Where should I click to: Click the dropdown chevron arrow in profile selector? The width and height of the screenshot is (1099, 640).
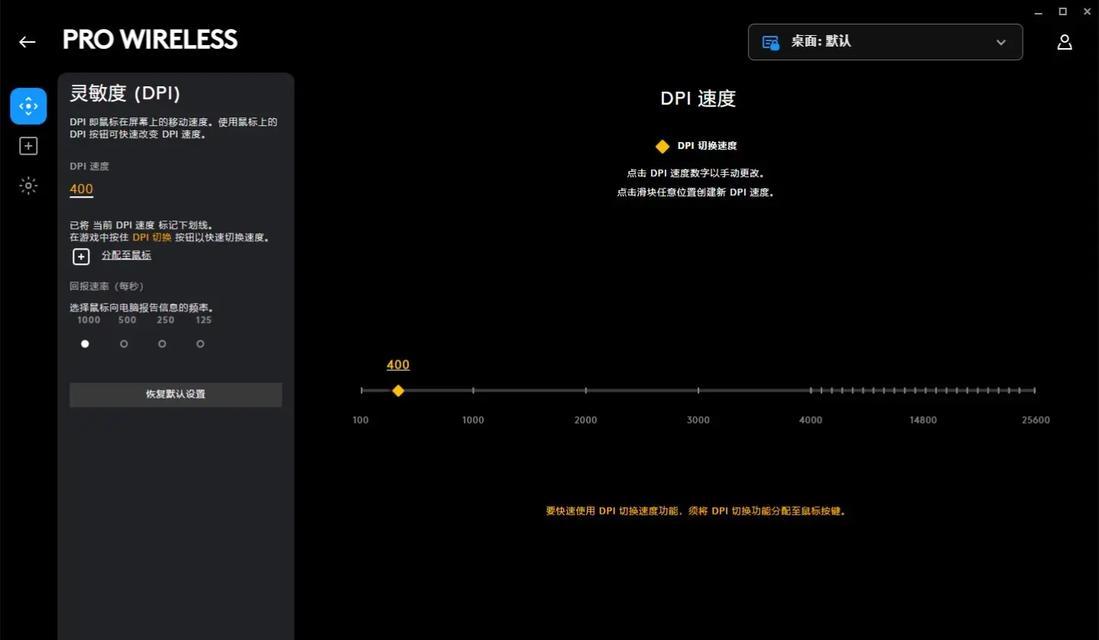point(1001,43)
